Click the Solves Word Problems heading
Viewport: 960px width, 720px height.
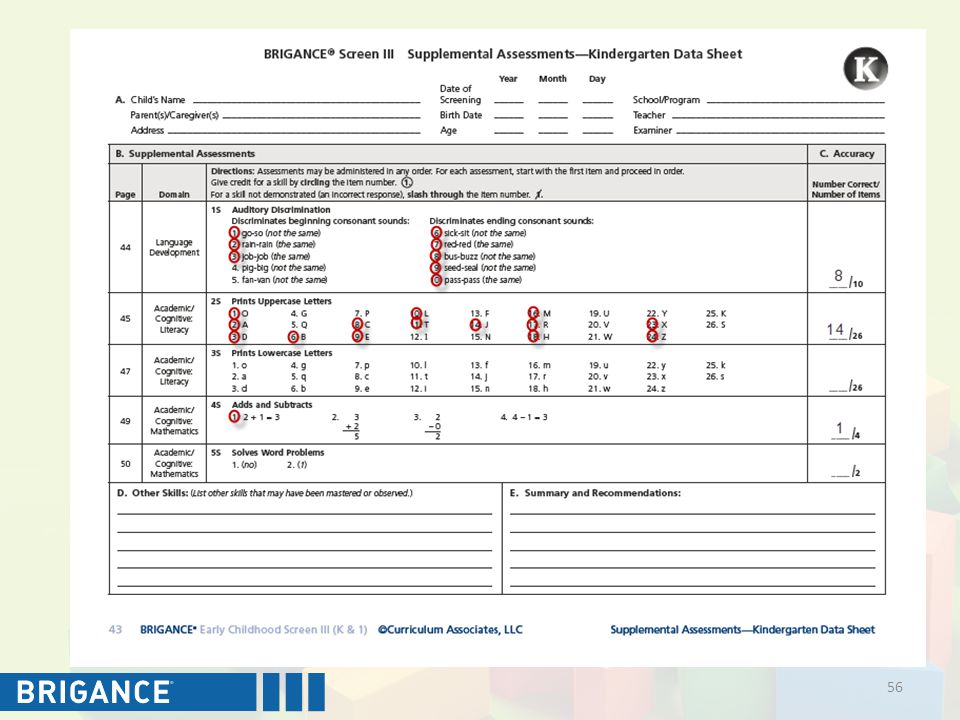[277, 452]
